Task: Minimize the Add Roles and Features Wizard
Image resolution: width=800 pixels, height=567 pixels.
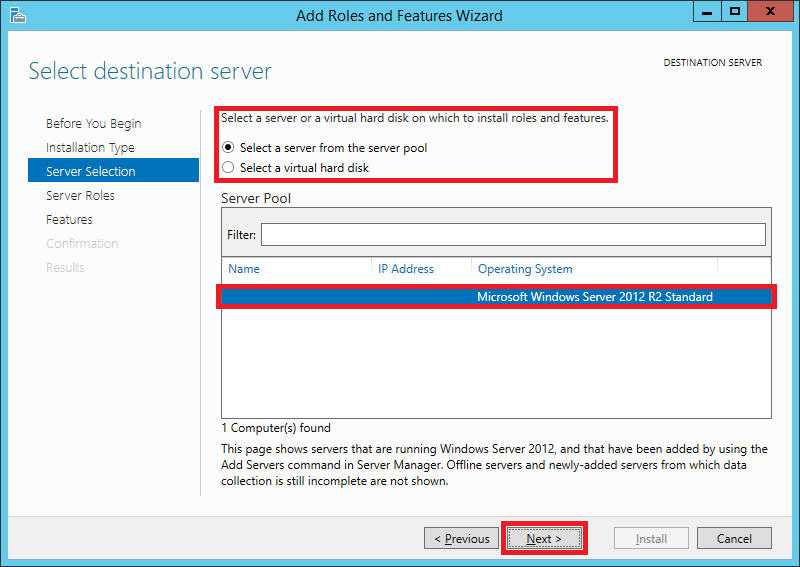Action: tap(707, 12)
